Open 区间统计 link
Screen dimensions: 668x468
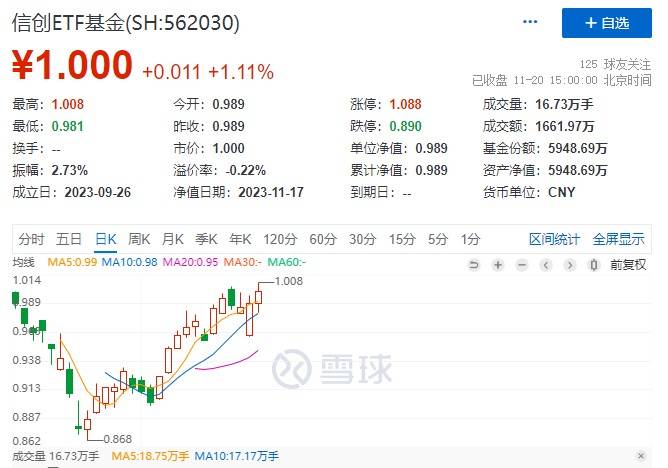(x=554, y=239)
